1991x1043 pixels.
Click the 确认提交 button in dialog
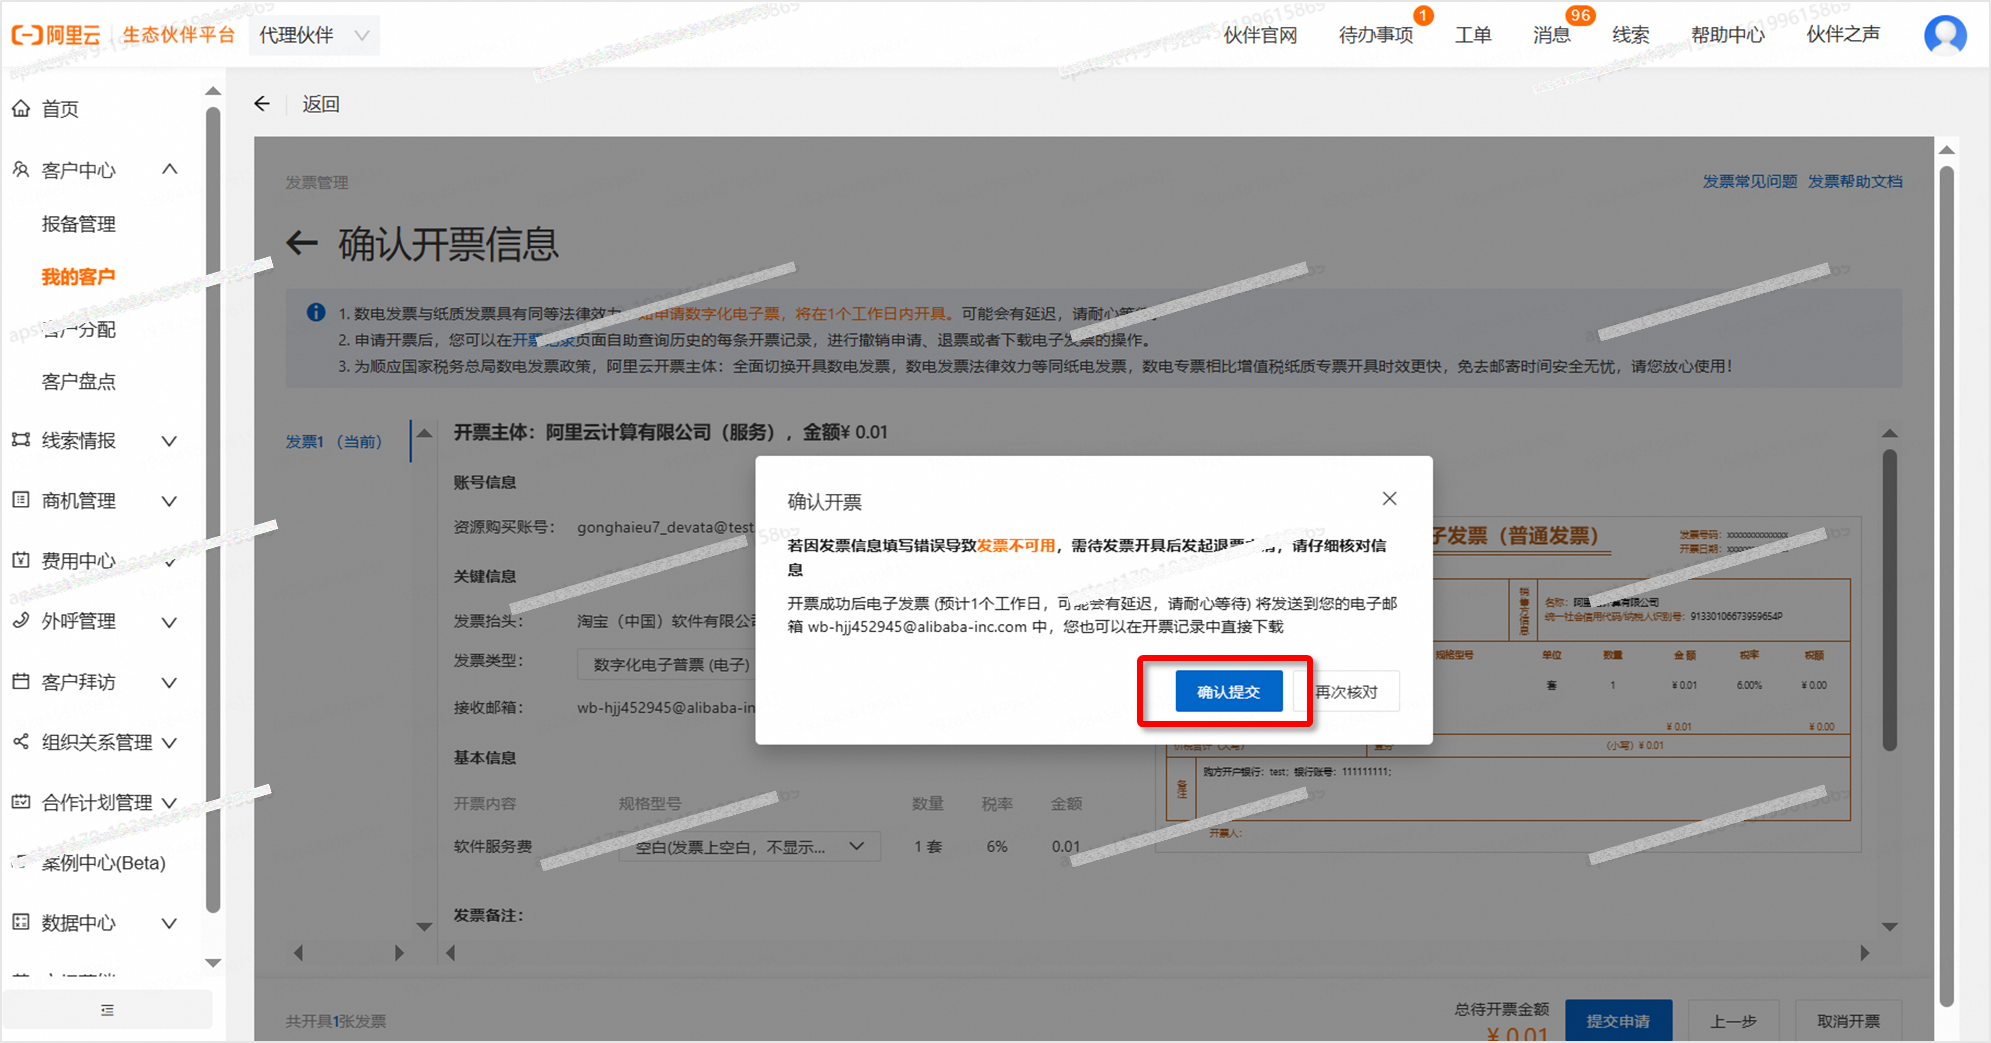click(x=1228, y=691)
